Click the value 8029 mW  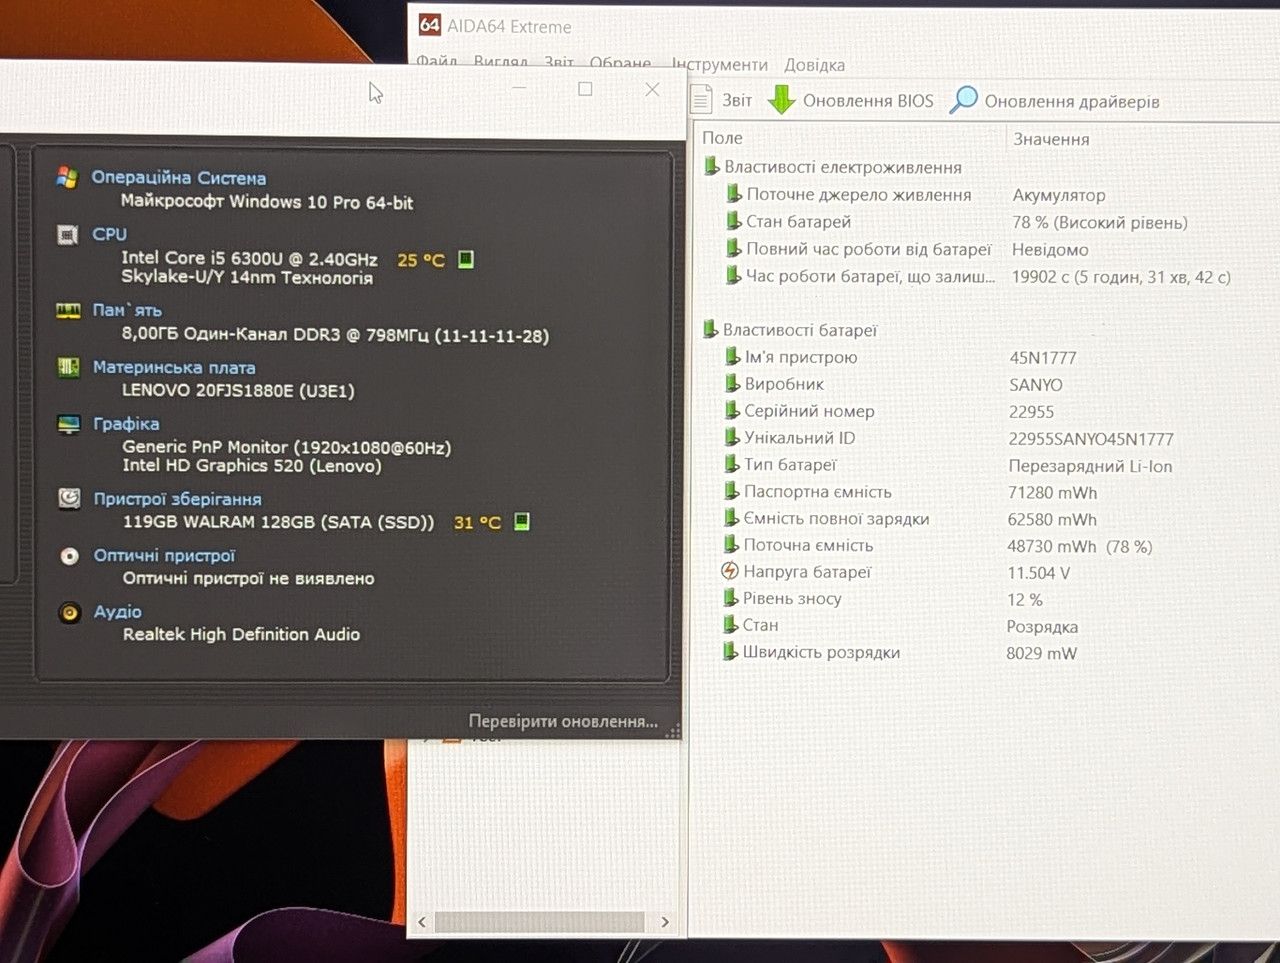[x=1041, y=653]
